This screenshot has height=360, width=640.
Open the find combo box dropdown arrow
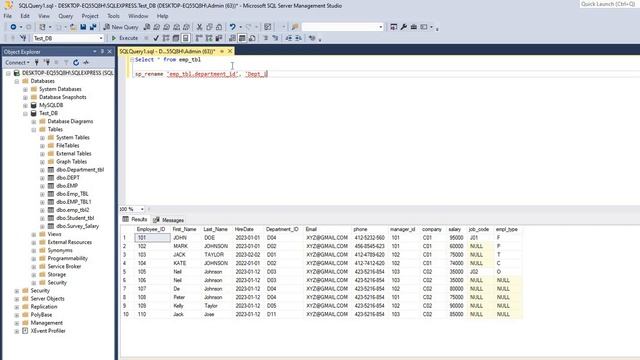(380, 27)
